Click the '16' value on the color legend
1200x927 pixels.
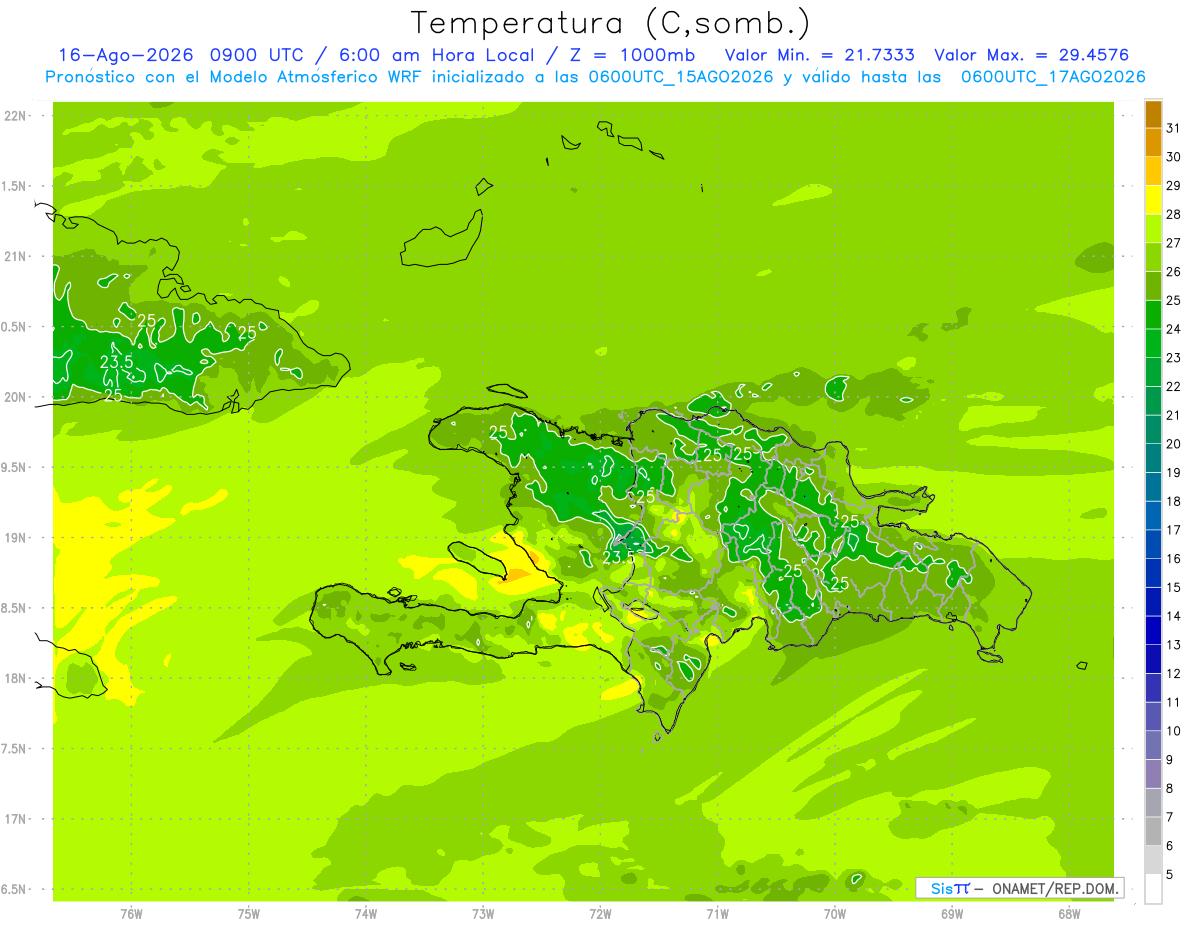click(x=1174, y=559)
